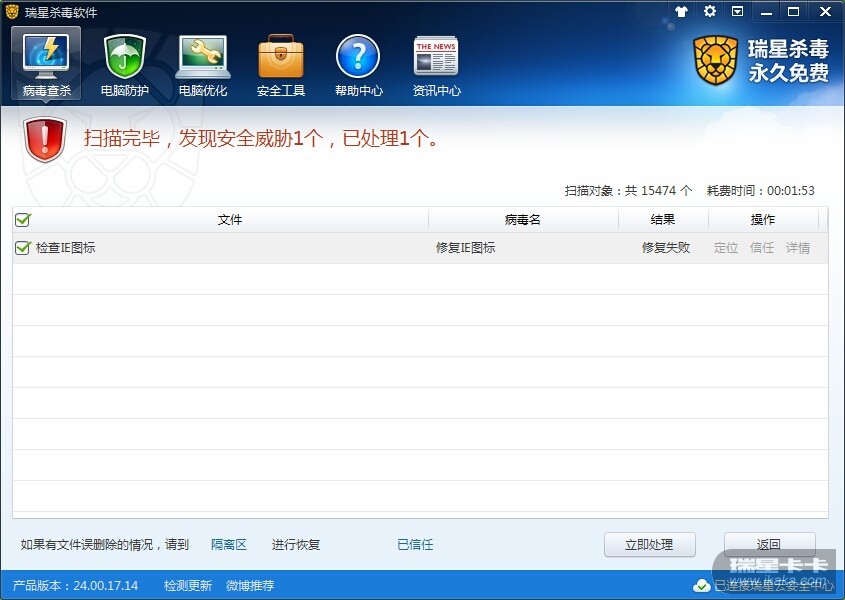Viewport: 845px width, 600px height.
Task: Sort by the 结果 column header
Action: [663, 219]
